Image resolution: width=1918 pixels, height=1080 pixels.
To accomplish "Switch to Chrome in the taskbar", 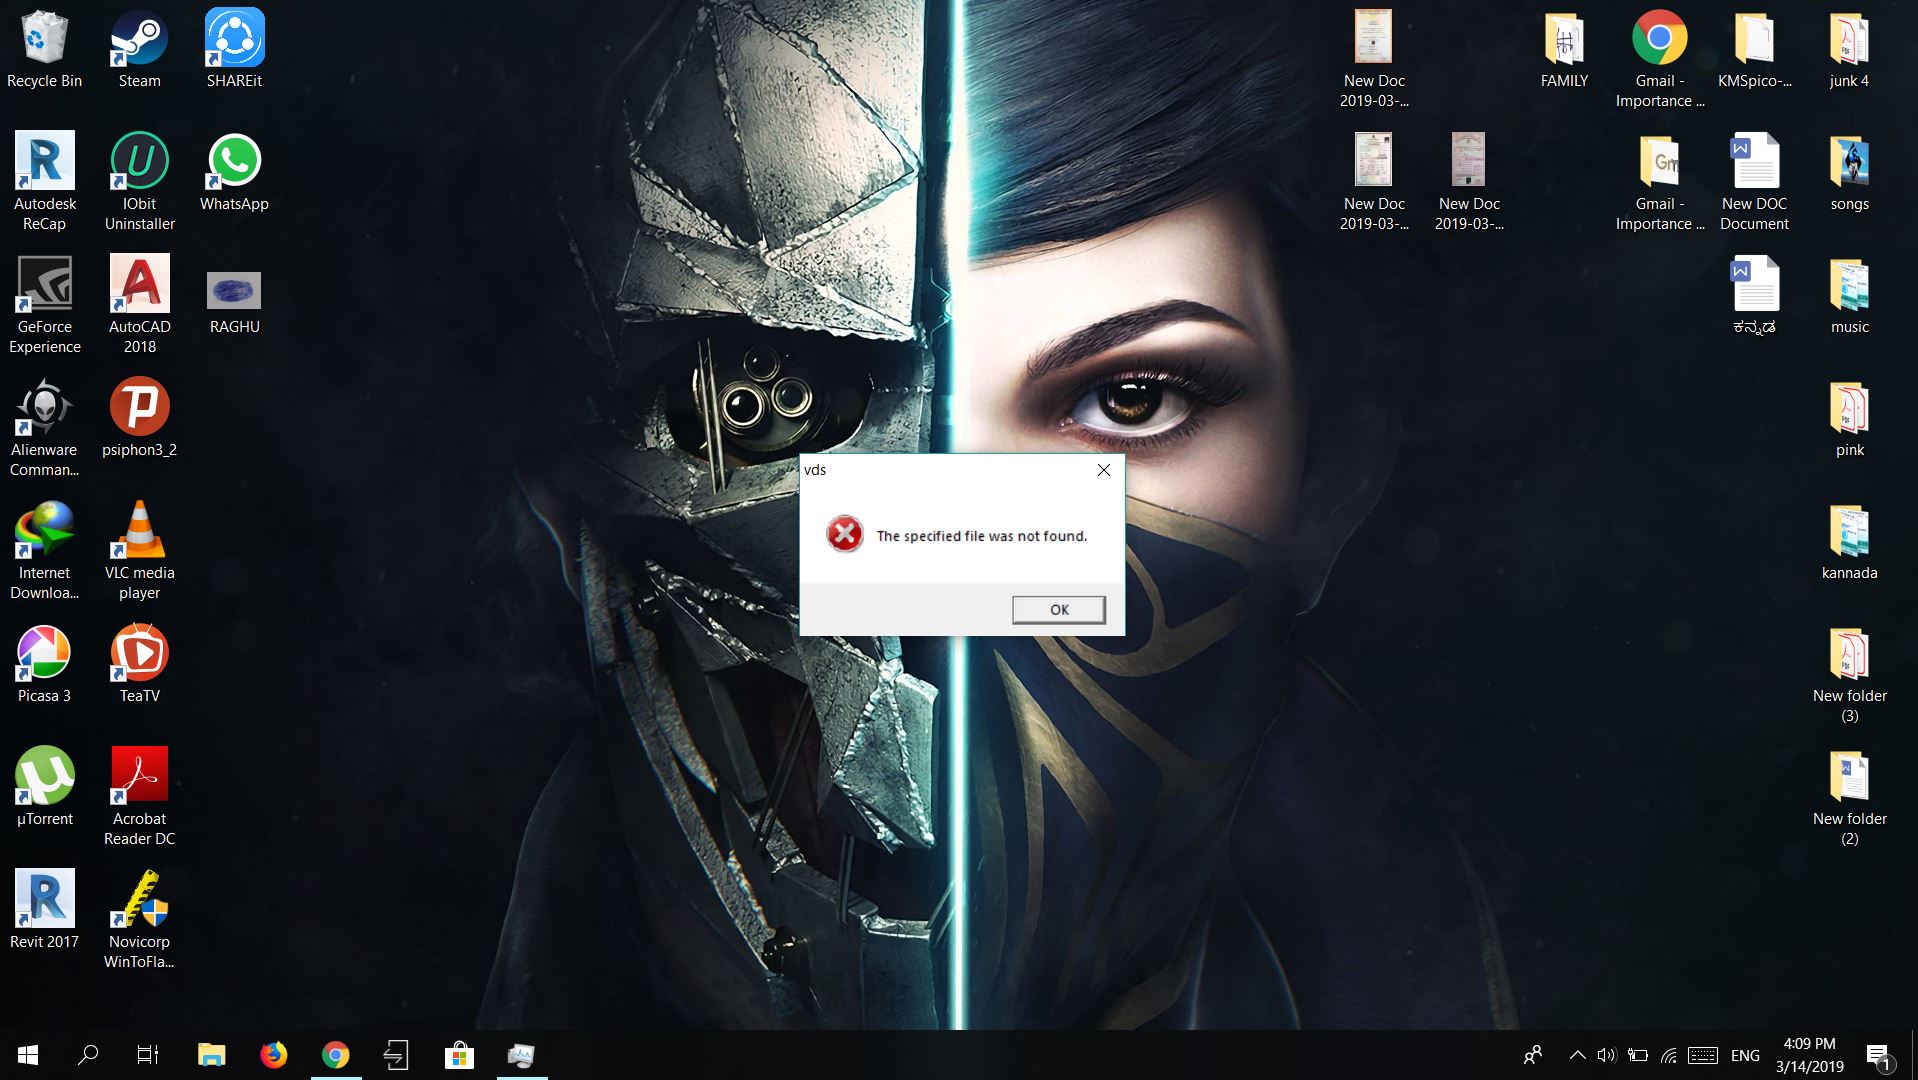I will tap(335, 1055).
